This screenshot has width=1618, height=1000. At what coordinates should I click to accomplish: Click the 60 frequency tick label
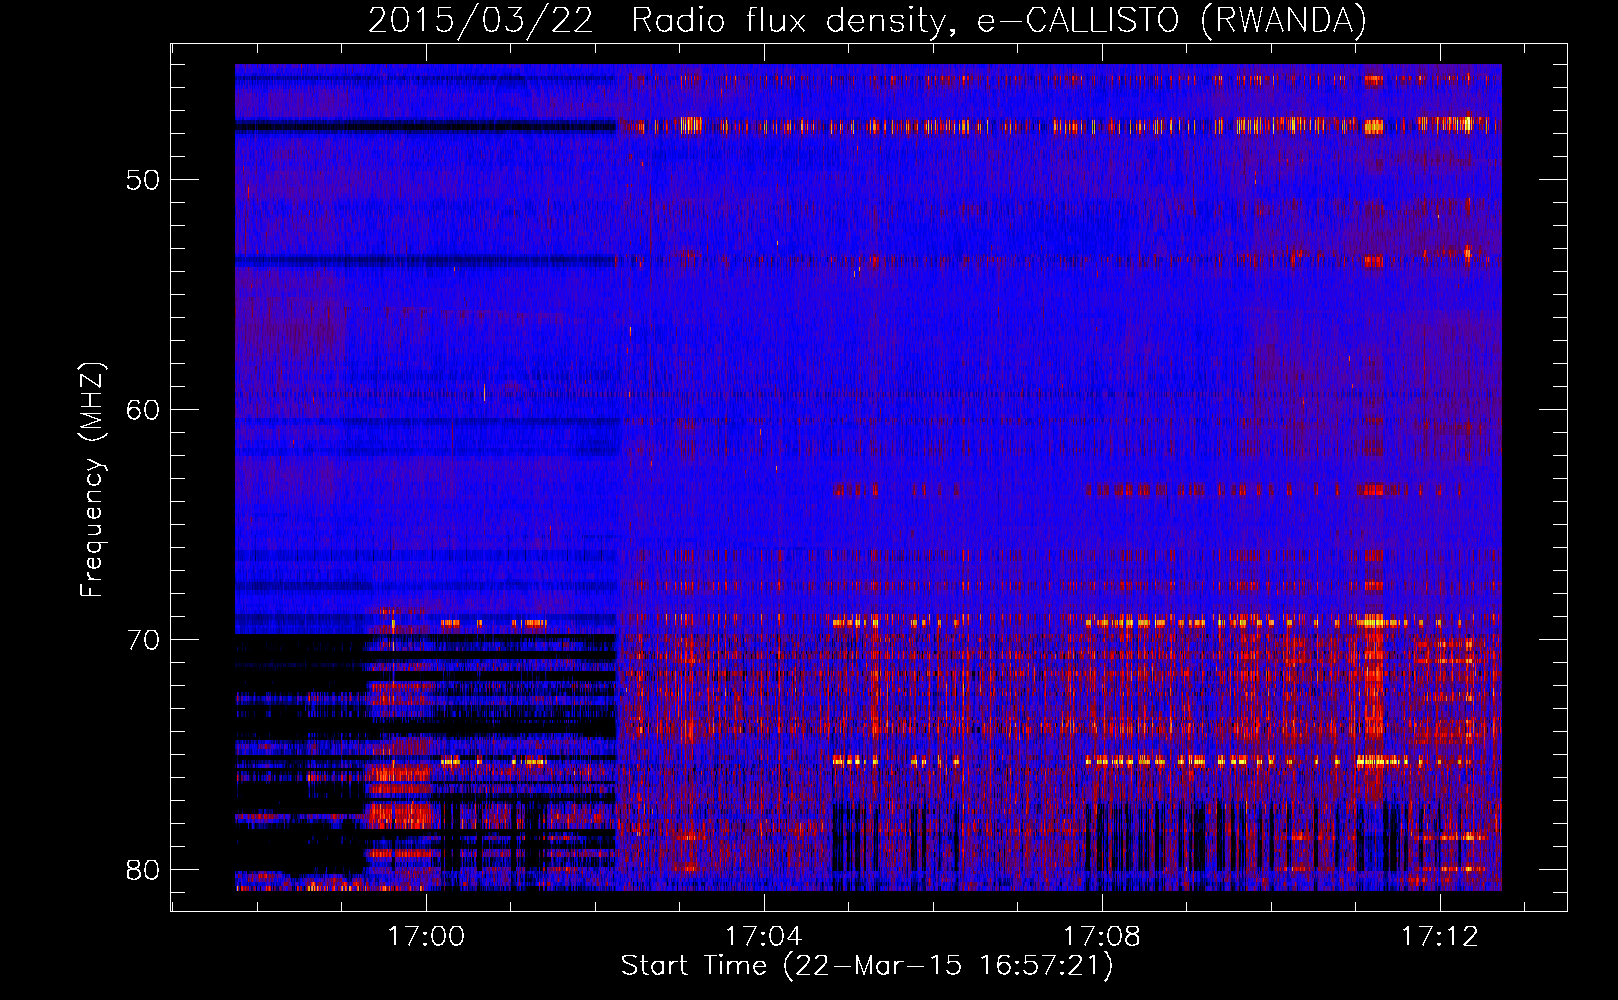[x=143, y=410]
